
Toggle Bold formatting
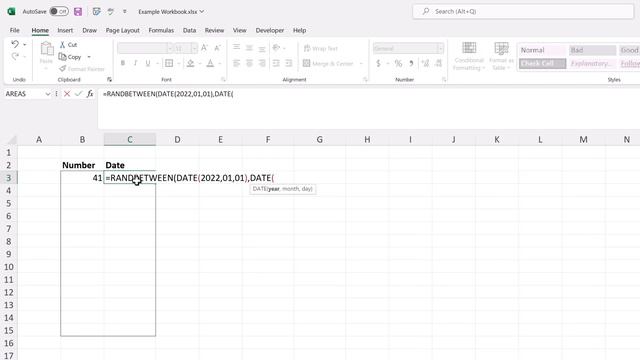[122, 63]
